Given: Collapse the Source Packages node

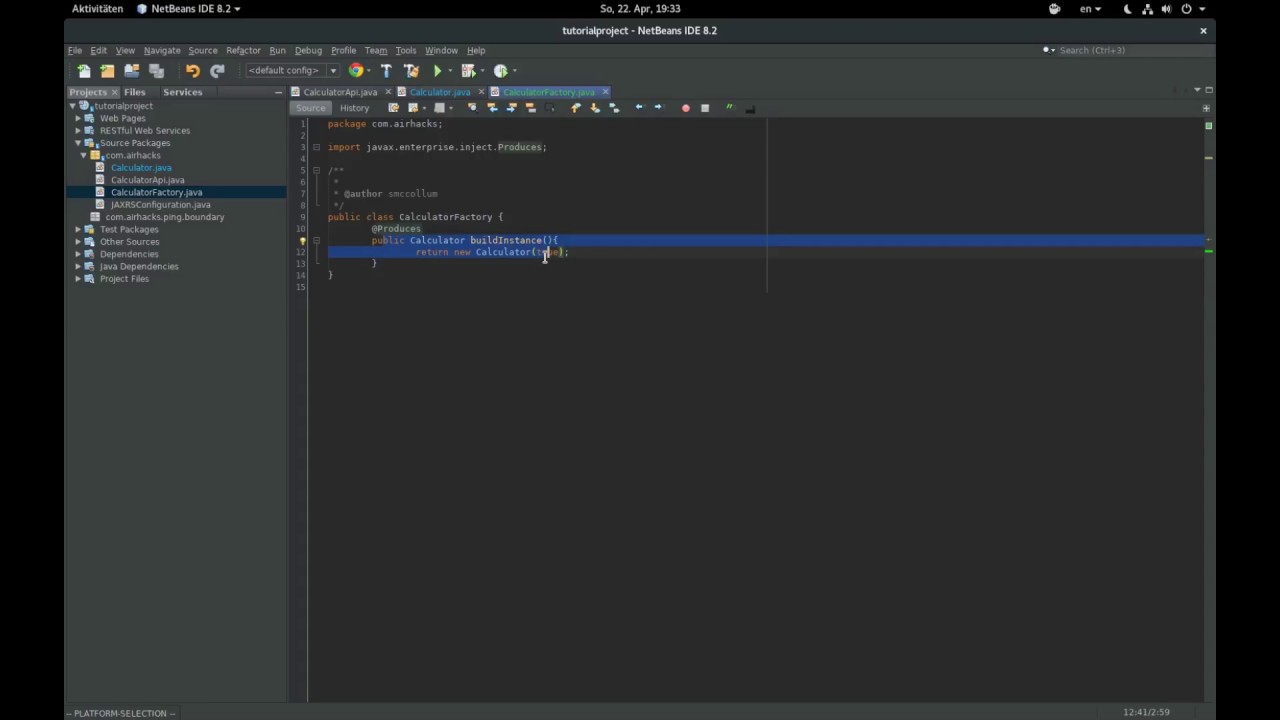Looking at the screenshot, I should [x=78, y=143].
